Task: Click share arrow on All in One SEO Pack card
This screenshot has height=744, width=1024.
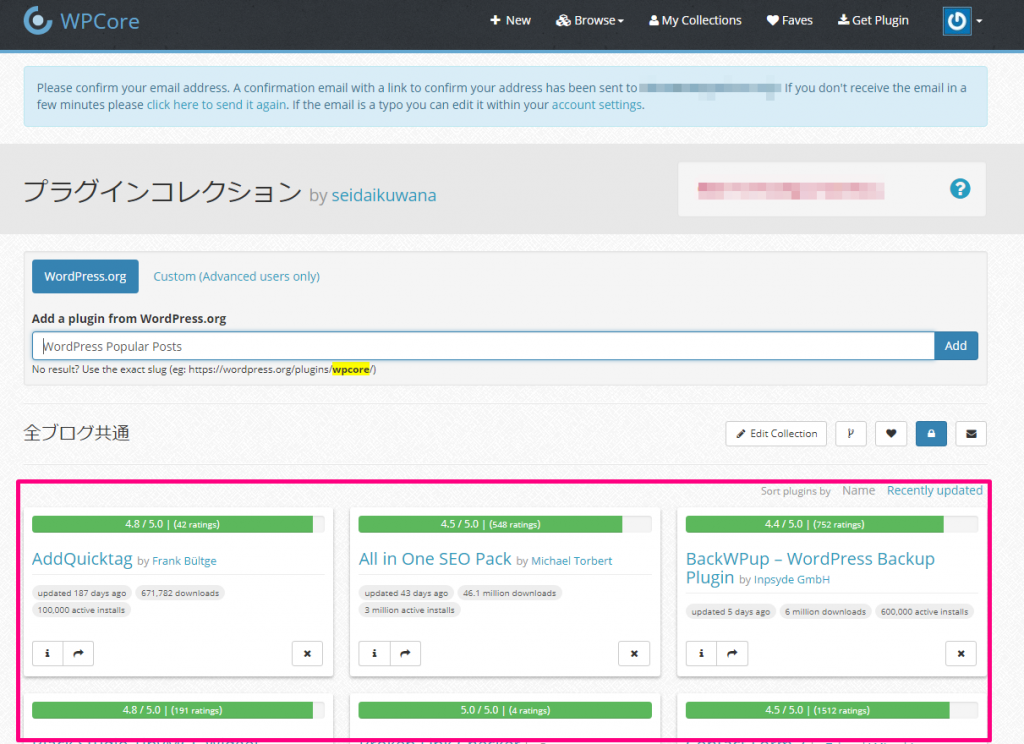Action: [x=406, y=653]
